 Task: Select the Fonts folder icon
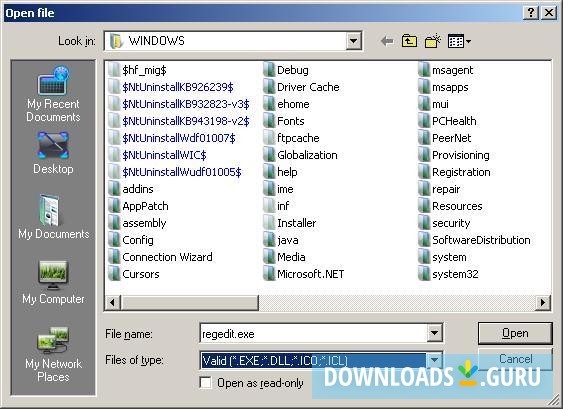tap(269, 121)
